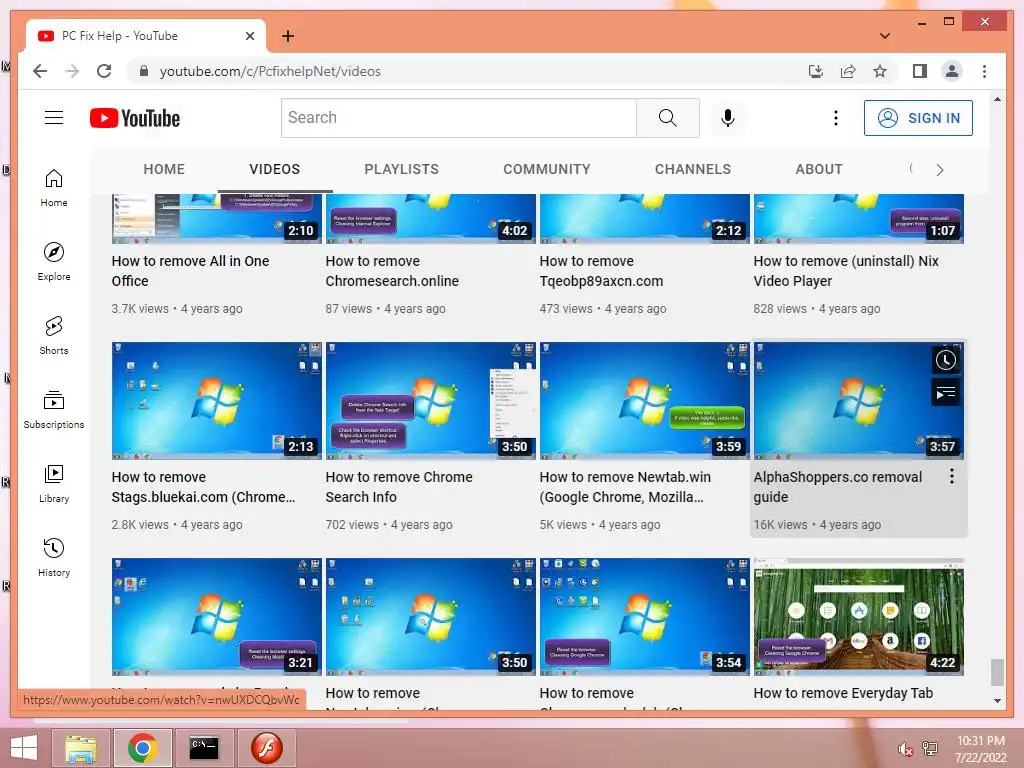1024x768 pixels.
Task: Open 'How to remove (uninstall) Nix Video Player'
Action: click(846, 270)
